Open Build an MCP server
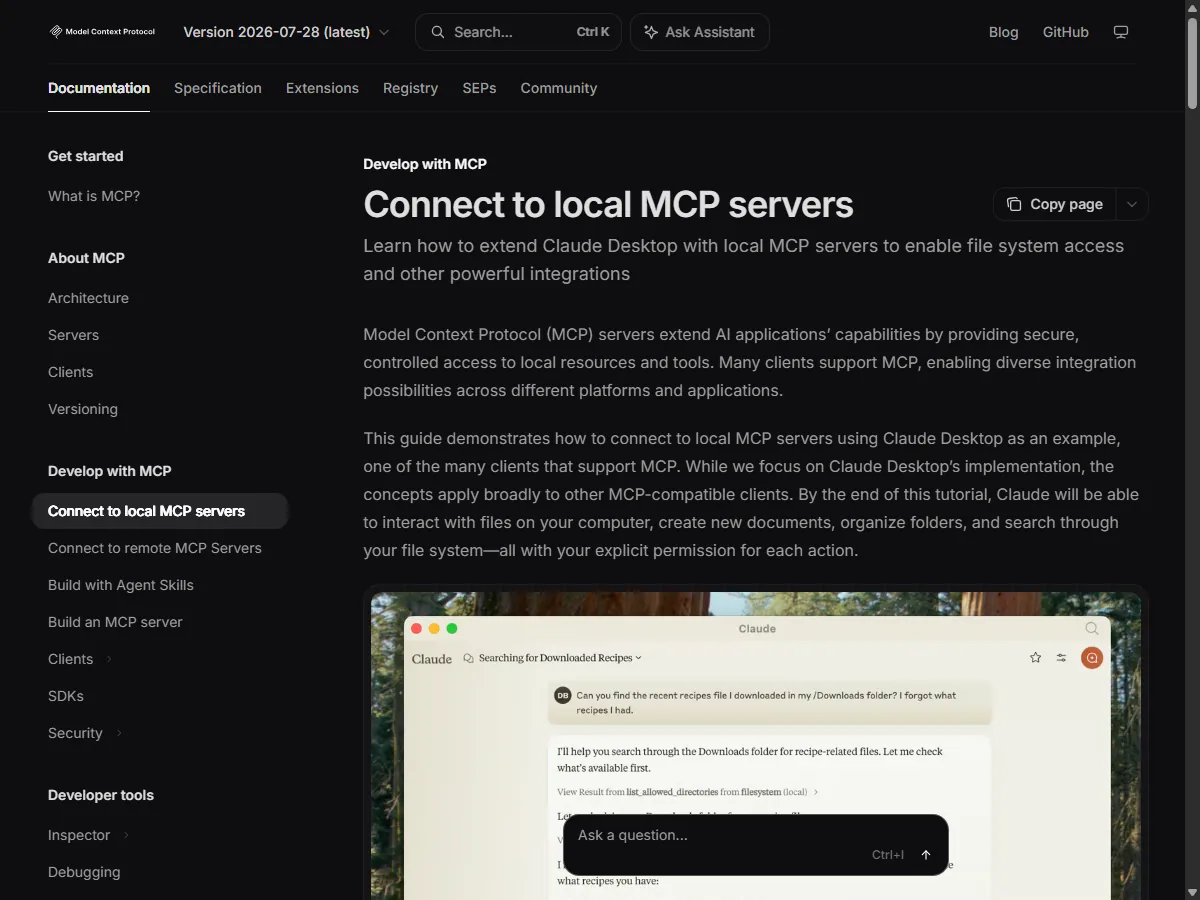 click(x=115, y=622)
